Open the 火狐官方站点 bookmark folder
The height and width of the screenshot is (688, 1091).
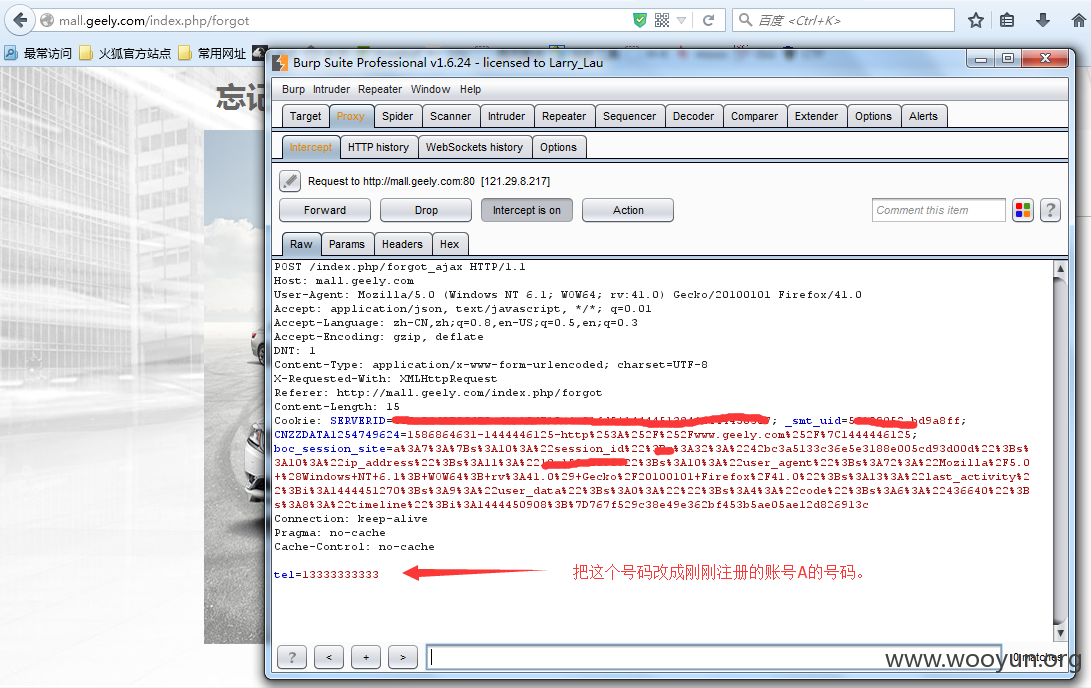click(125, 53)
